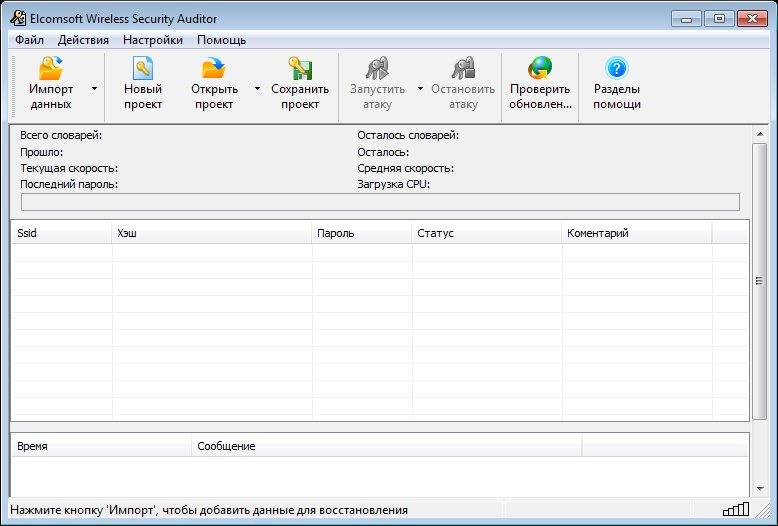Sort by the Хэш column header
The width and height of the screenshot is (778, 526).
click(x=212, y=233)
